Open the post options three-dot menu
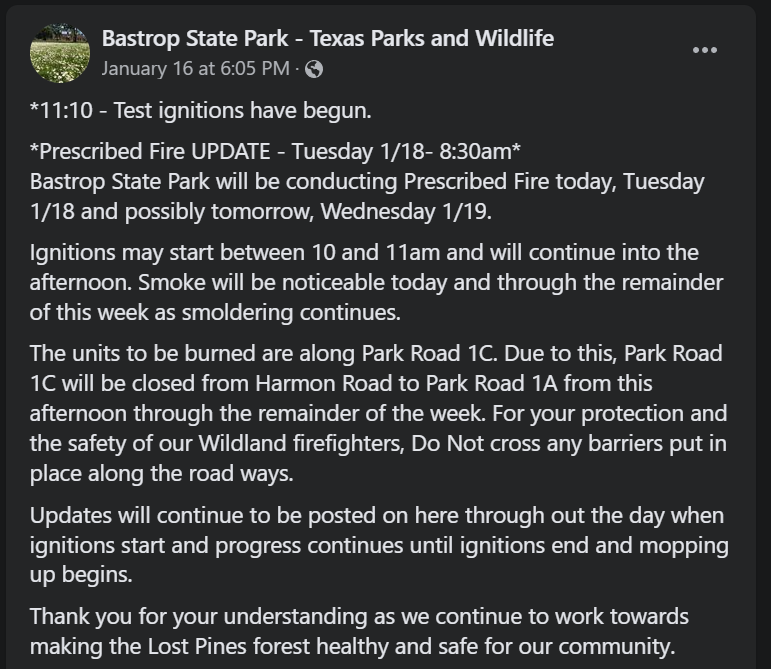Screen dimensions: 771x669 point(705,51)
